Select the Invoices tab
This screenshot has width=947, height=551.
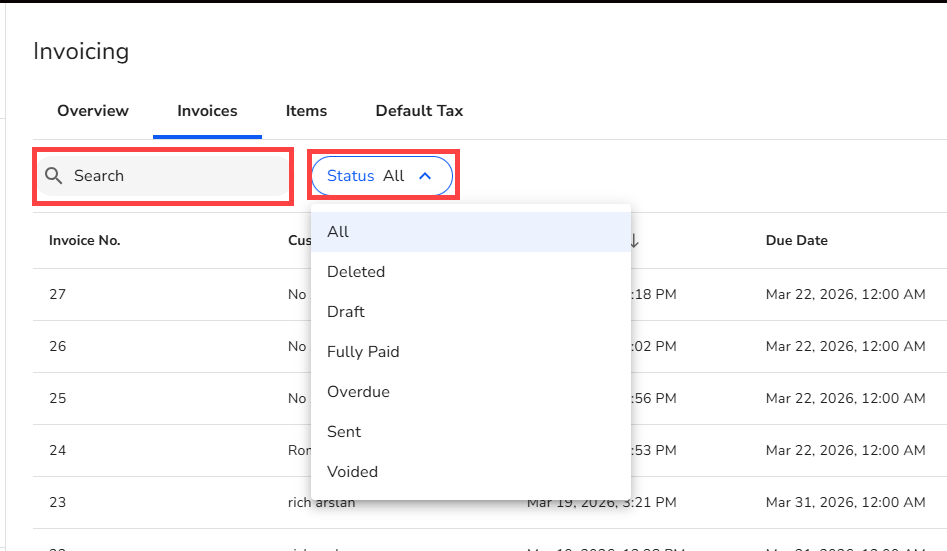point(207,111)
